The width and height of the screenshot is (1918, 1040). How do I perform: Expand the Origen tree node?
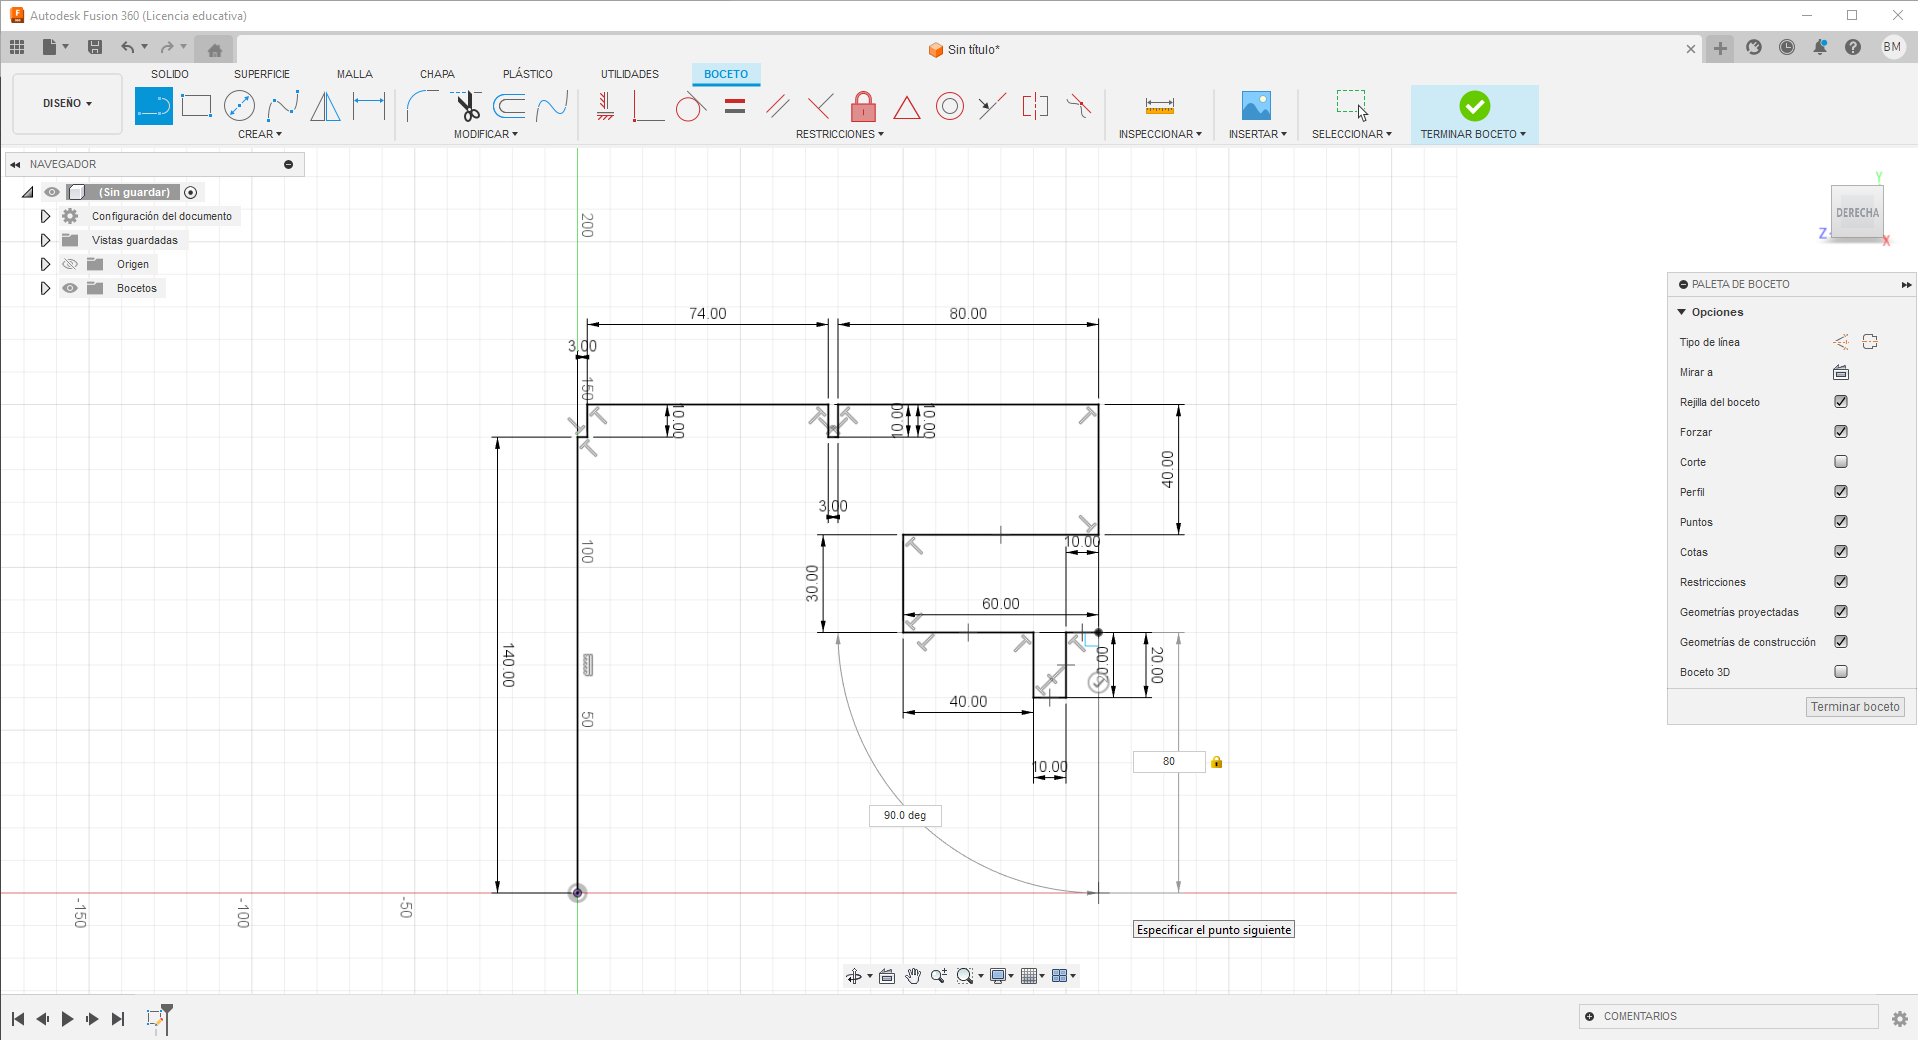pyautogui.click(x=45, y=264)
